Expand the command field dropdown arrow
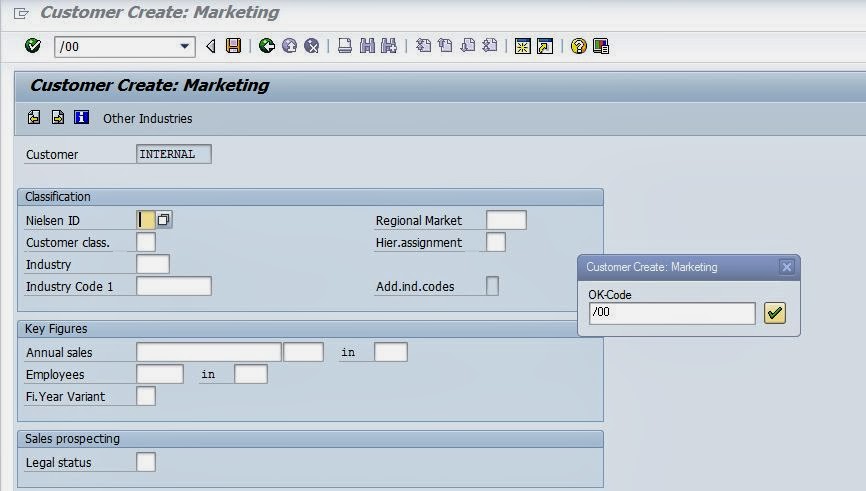The width and height of the screenshot is (866, 491). tap(185, 46)
